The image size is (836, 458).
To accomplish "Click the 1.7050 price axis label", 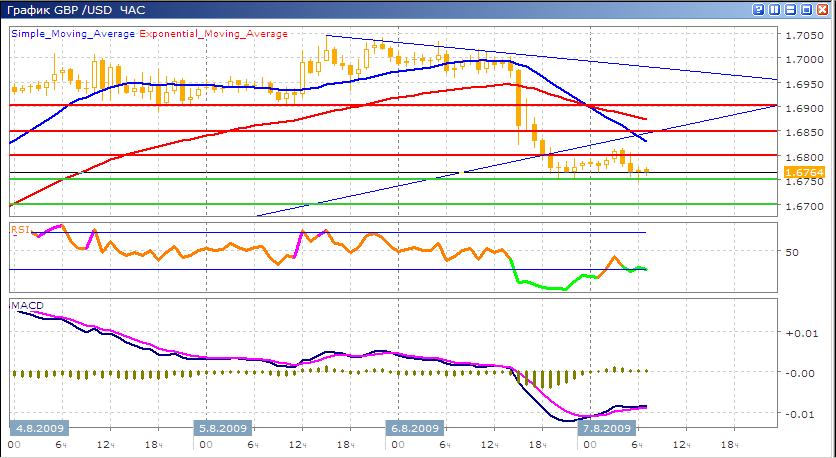I will point(804,35).
